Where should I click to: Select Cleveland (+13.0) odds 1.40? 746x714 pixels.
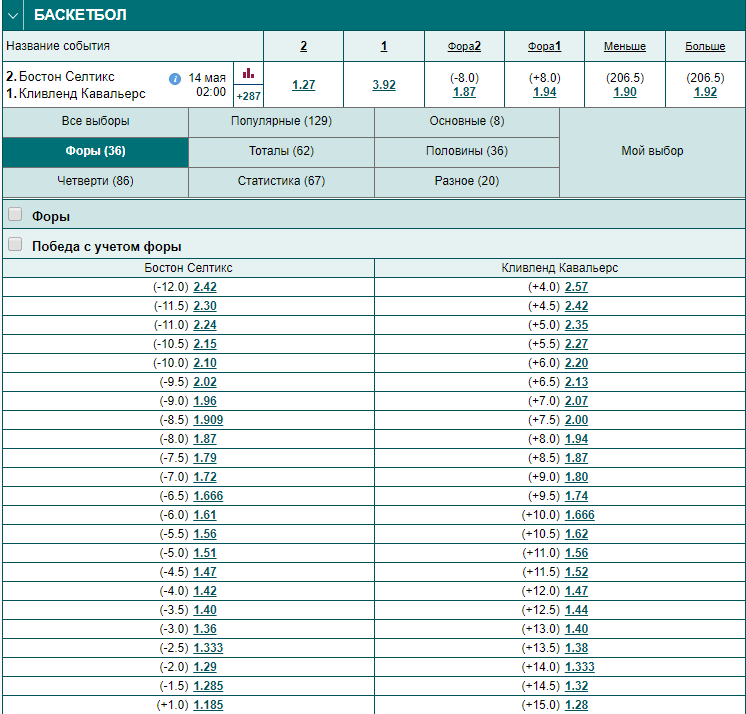pos(577,629)
